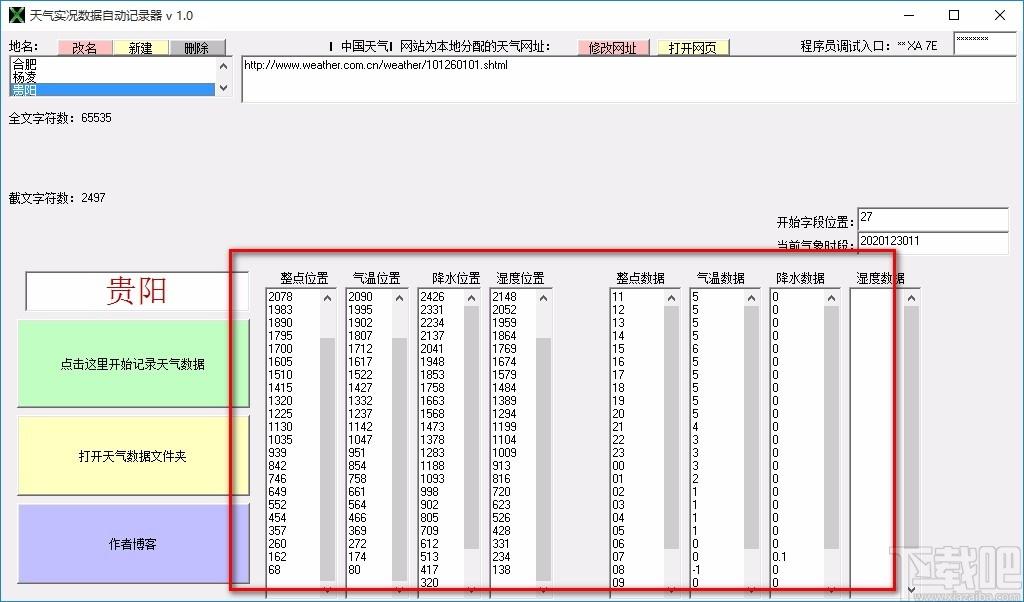Click up arrow of 湿度数据 list scrollbar

[911, 298]
